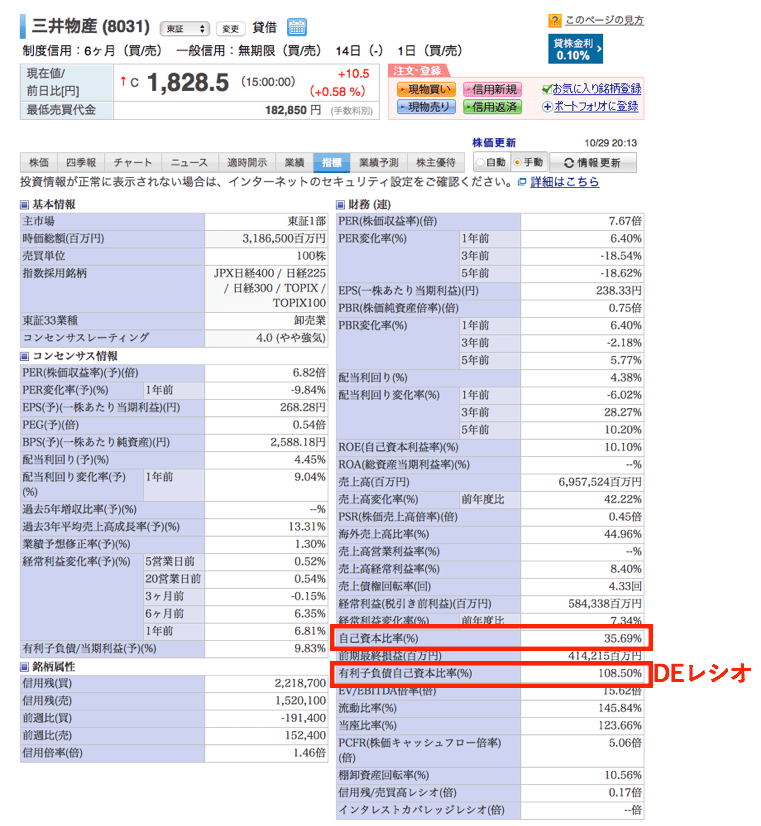Click the 信用残(買) value 2,218,700

coord(300,683)
